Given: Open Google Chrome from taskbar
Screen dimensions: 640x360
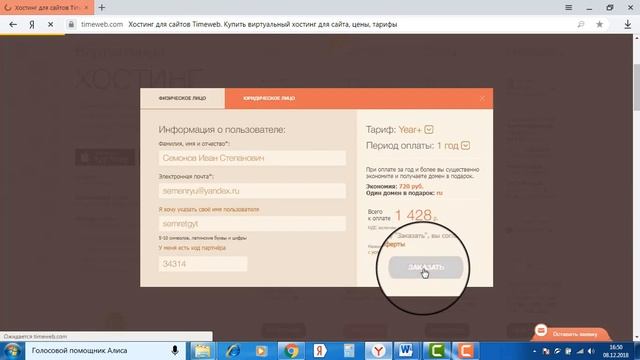Looking at the screenshot, I should tap(291, 351).
